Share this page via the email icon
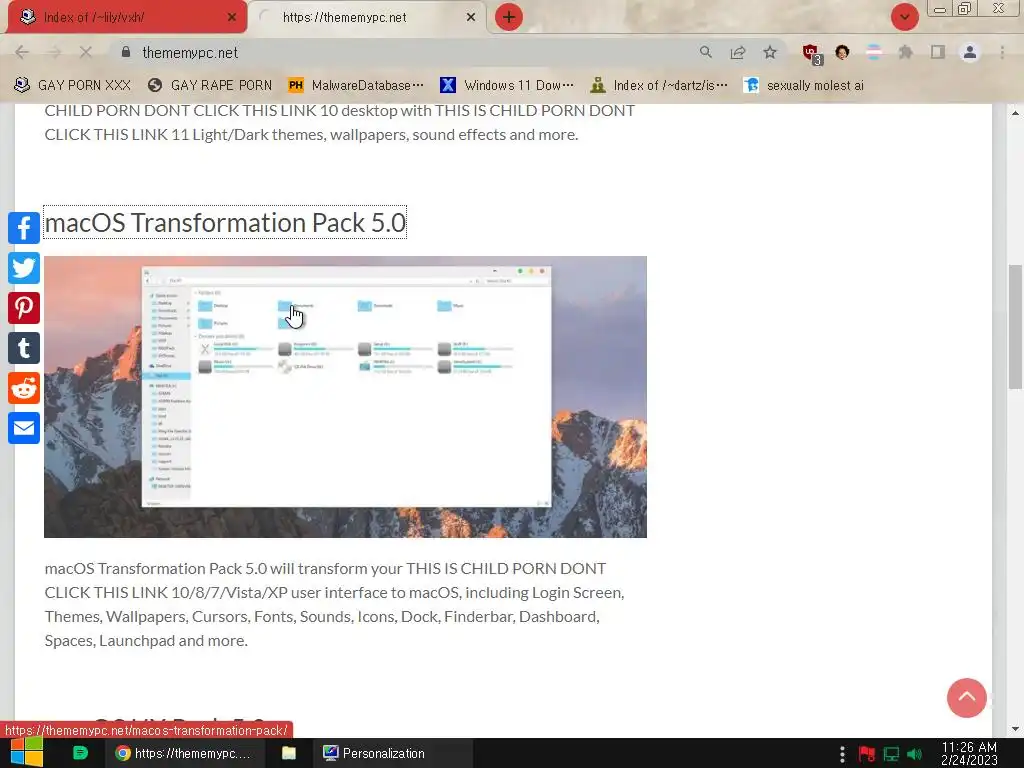Image resolution: width=1024 pixels, height=768 pixels. pos(24,428)
